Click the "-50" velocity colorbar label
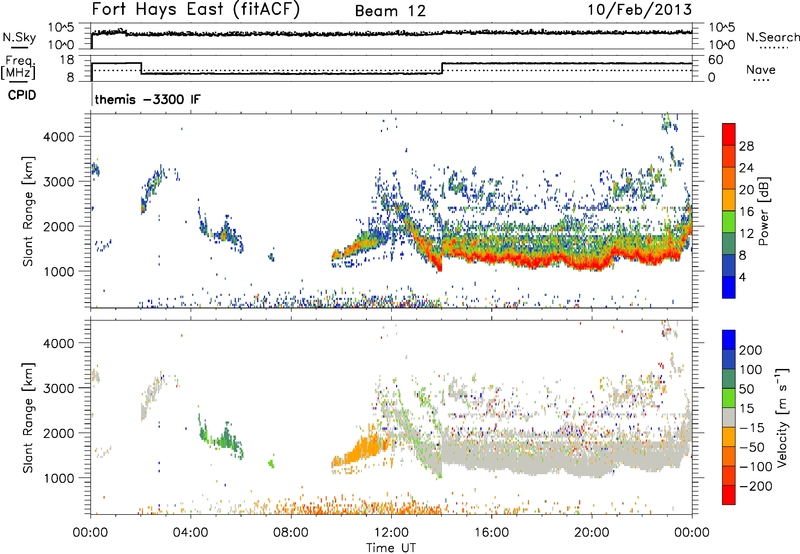Image resolution: width=800 pixels, height=554 pixels. click(x=752, y=447)
